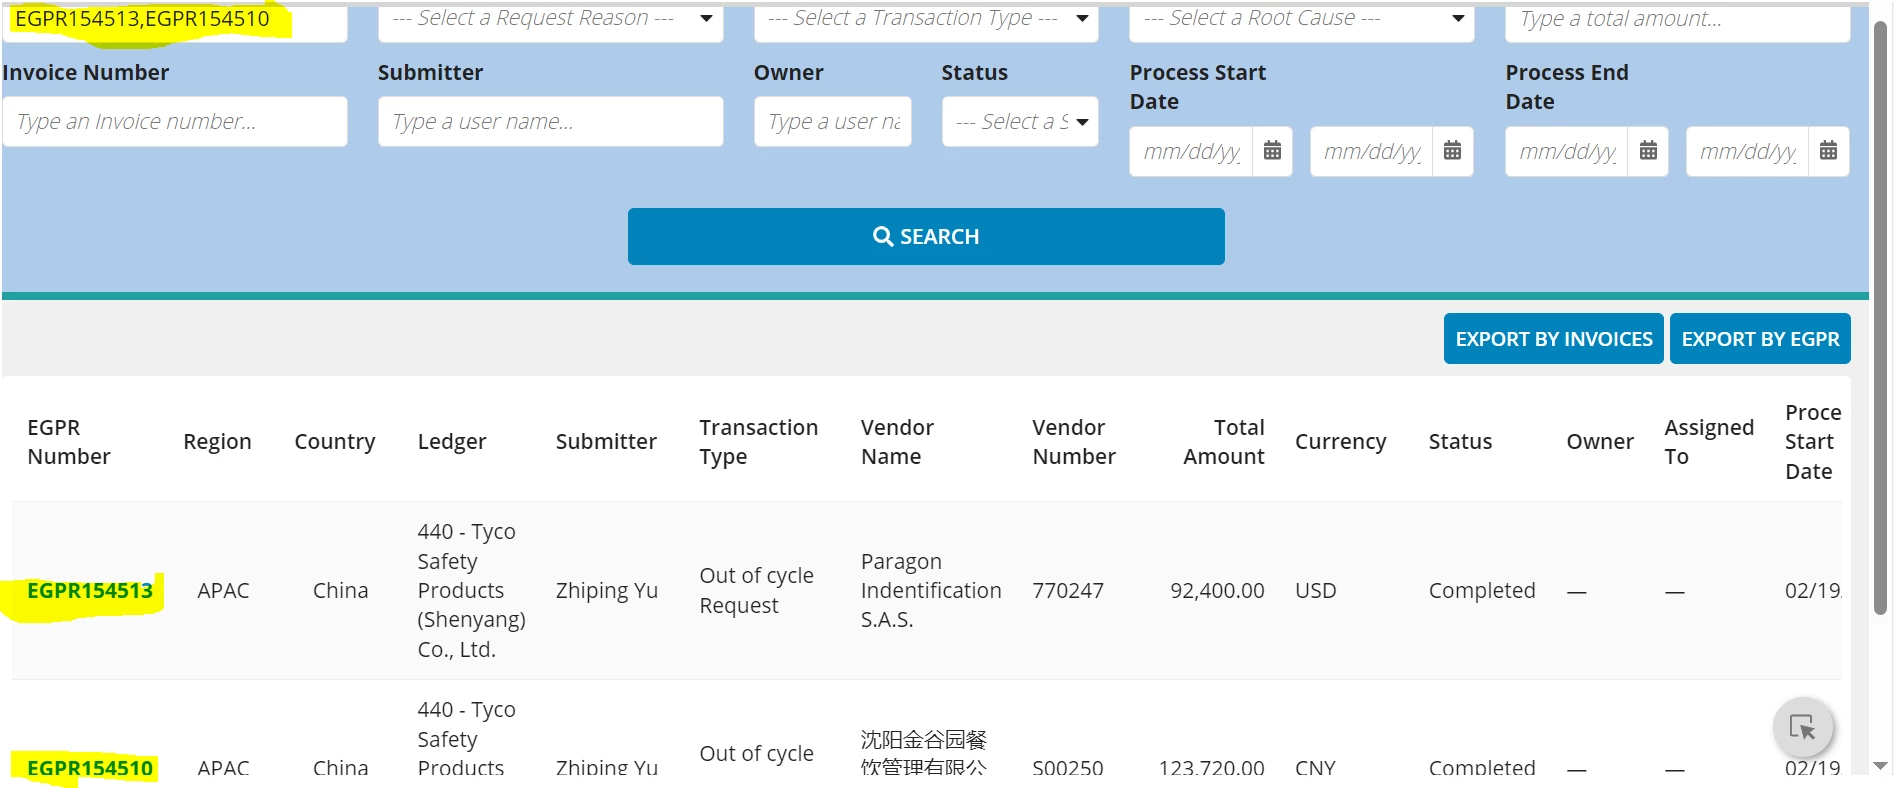Click the Assigned To column header
The width and height of the screenshot is (1894, 788).
pos(1709,442)
